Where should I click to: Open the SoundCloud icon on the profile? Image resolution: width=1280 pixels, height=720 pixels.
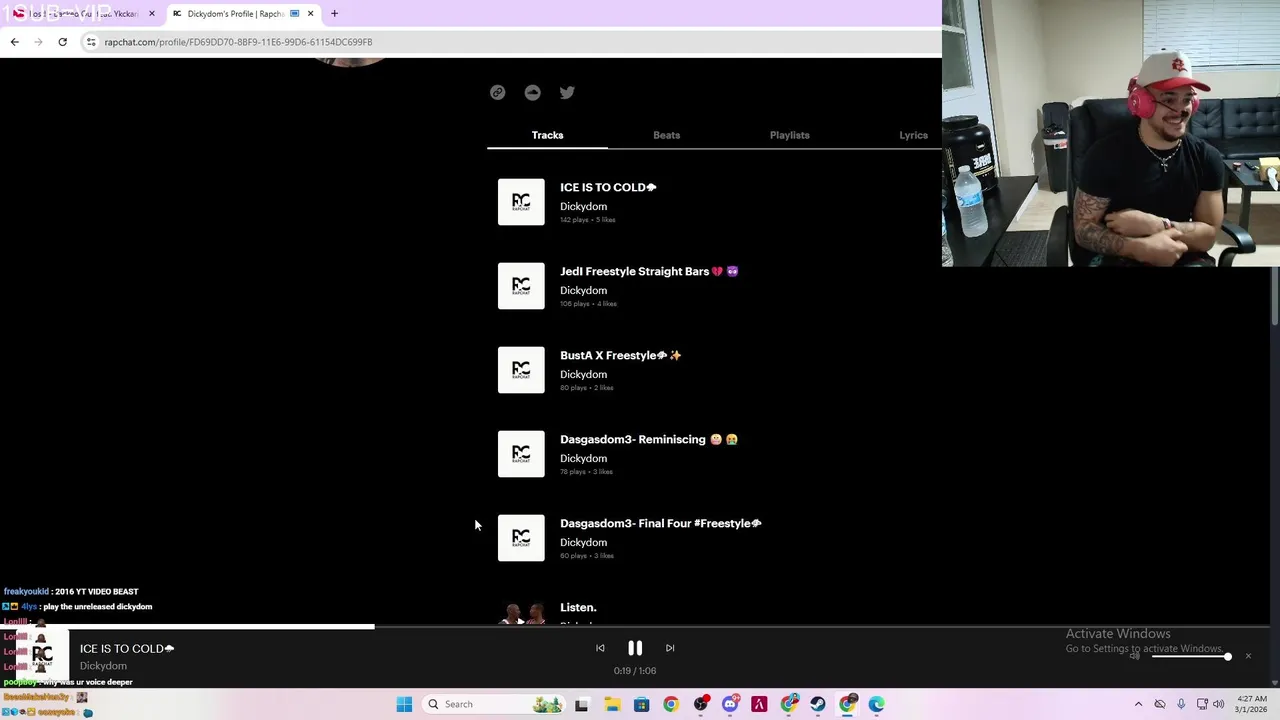click(x=532, y=92)
